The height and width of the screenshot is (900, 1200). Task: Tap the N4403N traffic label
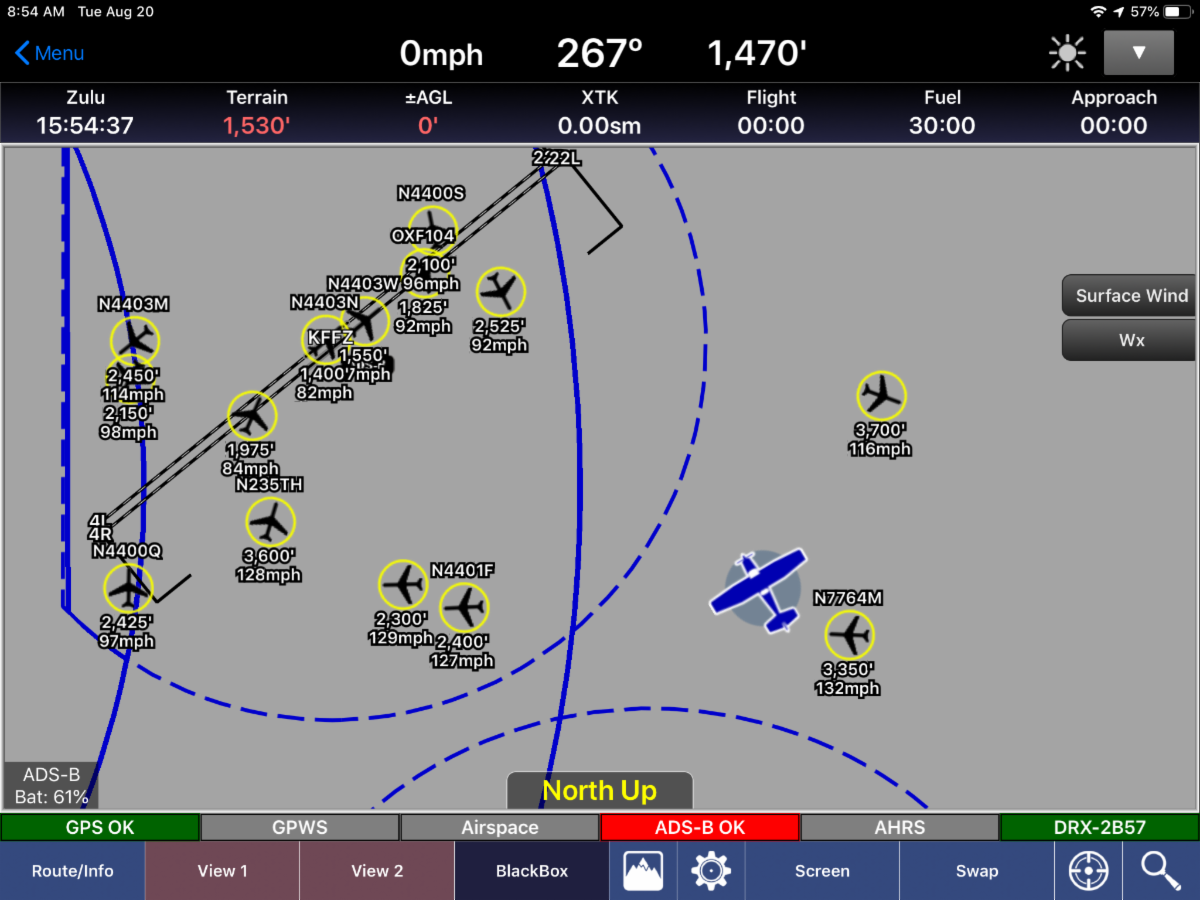[325, 303]
